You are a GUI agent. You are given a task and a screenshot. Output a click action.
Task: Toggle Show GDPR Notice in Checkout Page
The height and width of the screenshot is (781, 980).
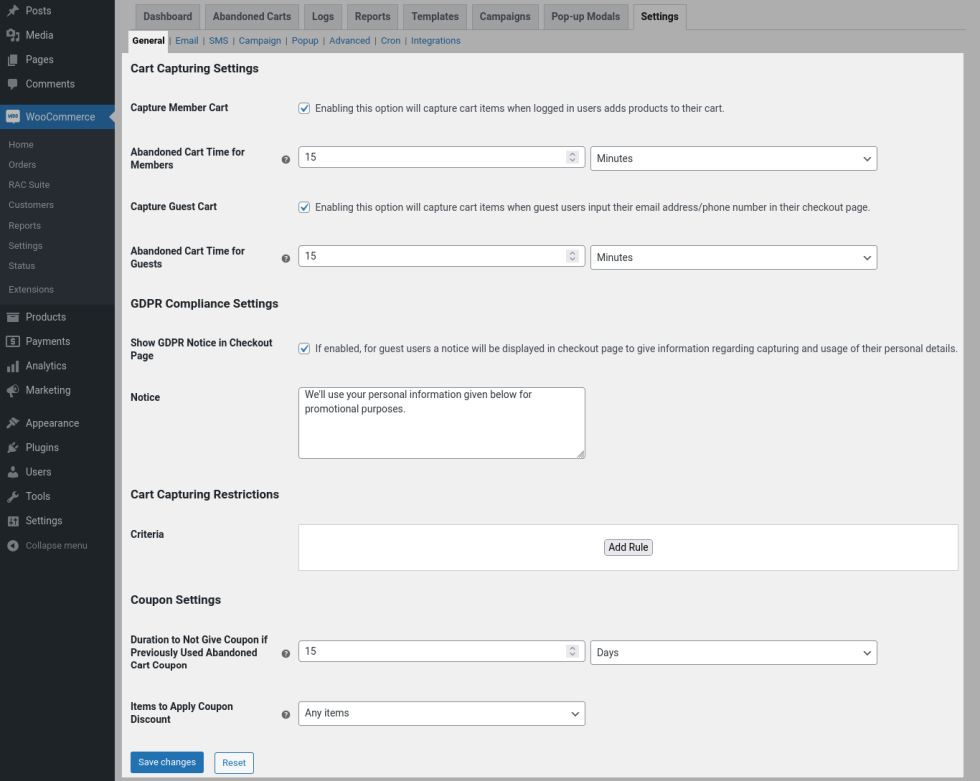(304, 349)
